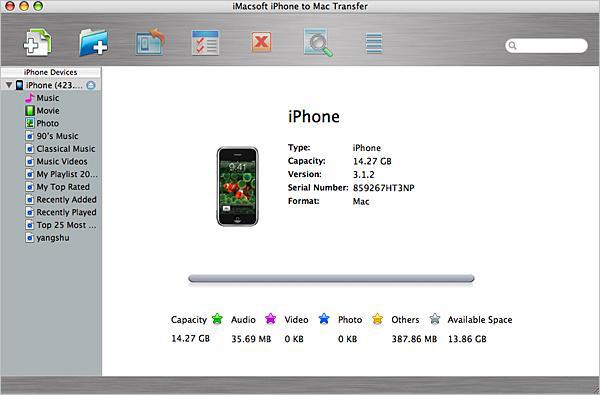Click the eject icon beside iPhone device
This screenshot has height=395, width=600.
[x=91, y=85]
